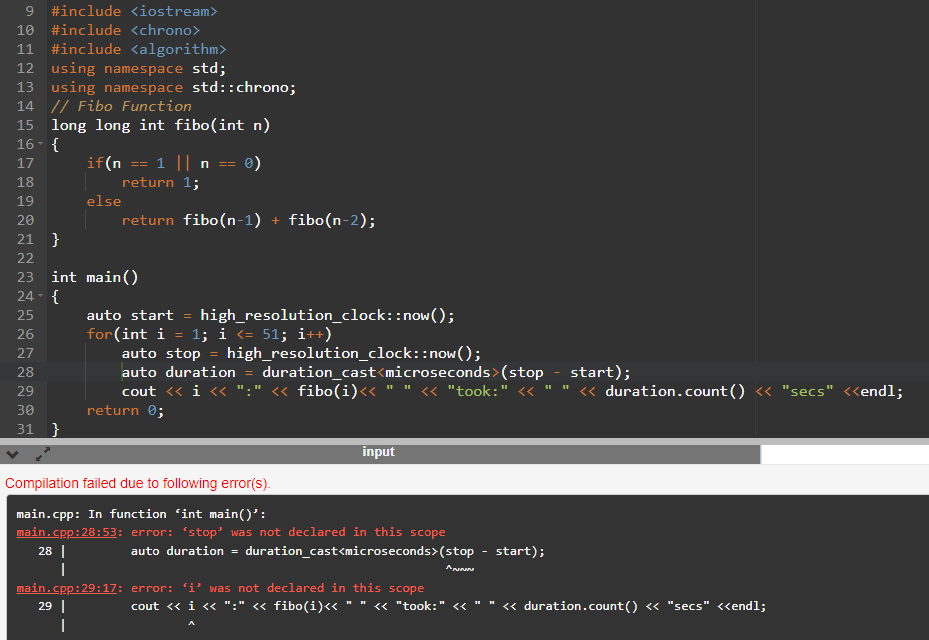Collapse the main function using line 24 fold arrow
This screenshot has height=640, width=929.
(40, 296)
